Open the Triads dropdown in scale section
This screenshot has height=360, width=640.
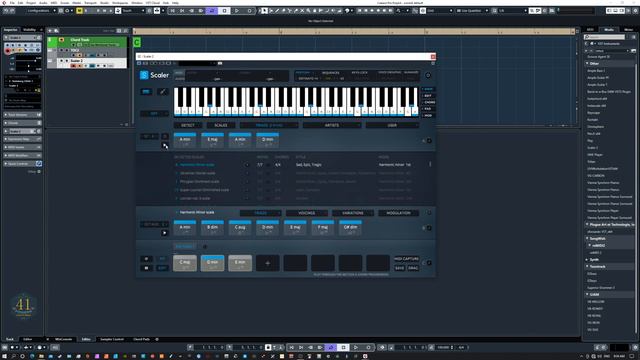click(260, 213)
